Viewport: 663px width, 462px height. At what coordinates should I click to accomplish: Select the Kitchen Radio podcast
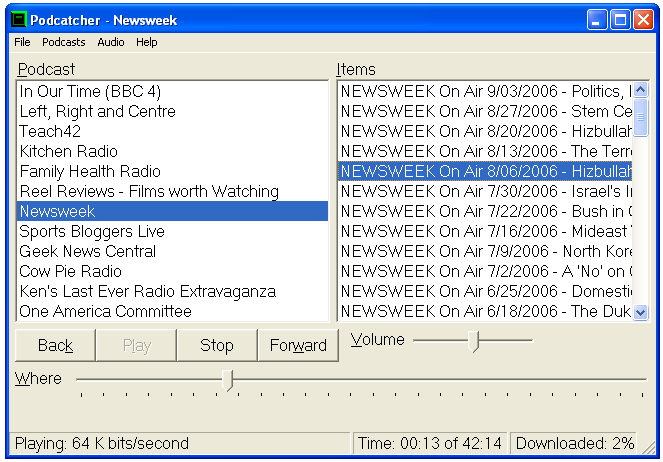[173, 151]
